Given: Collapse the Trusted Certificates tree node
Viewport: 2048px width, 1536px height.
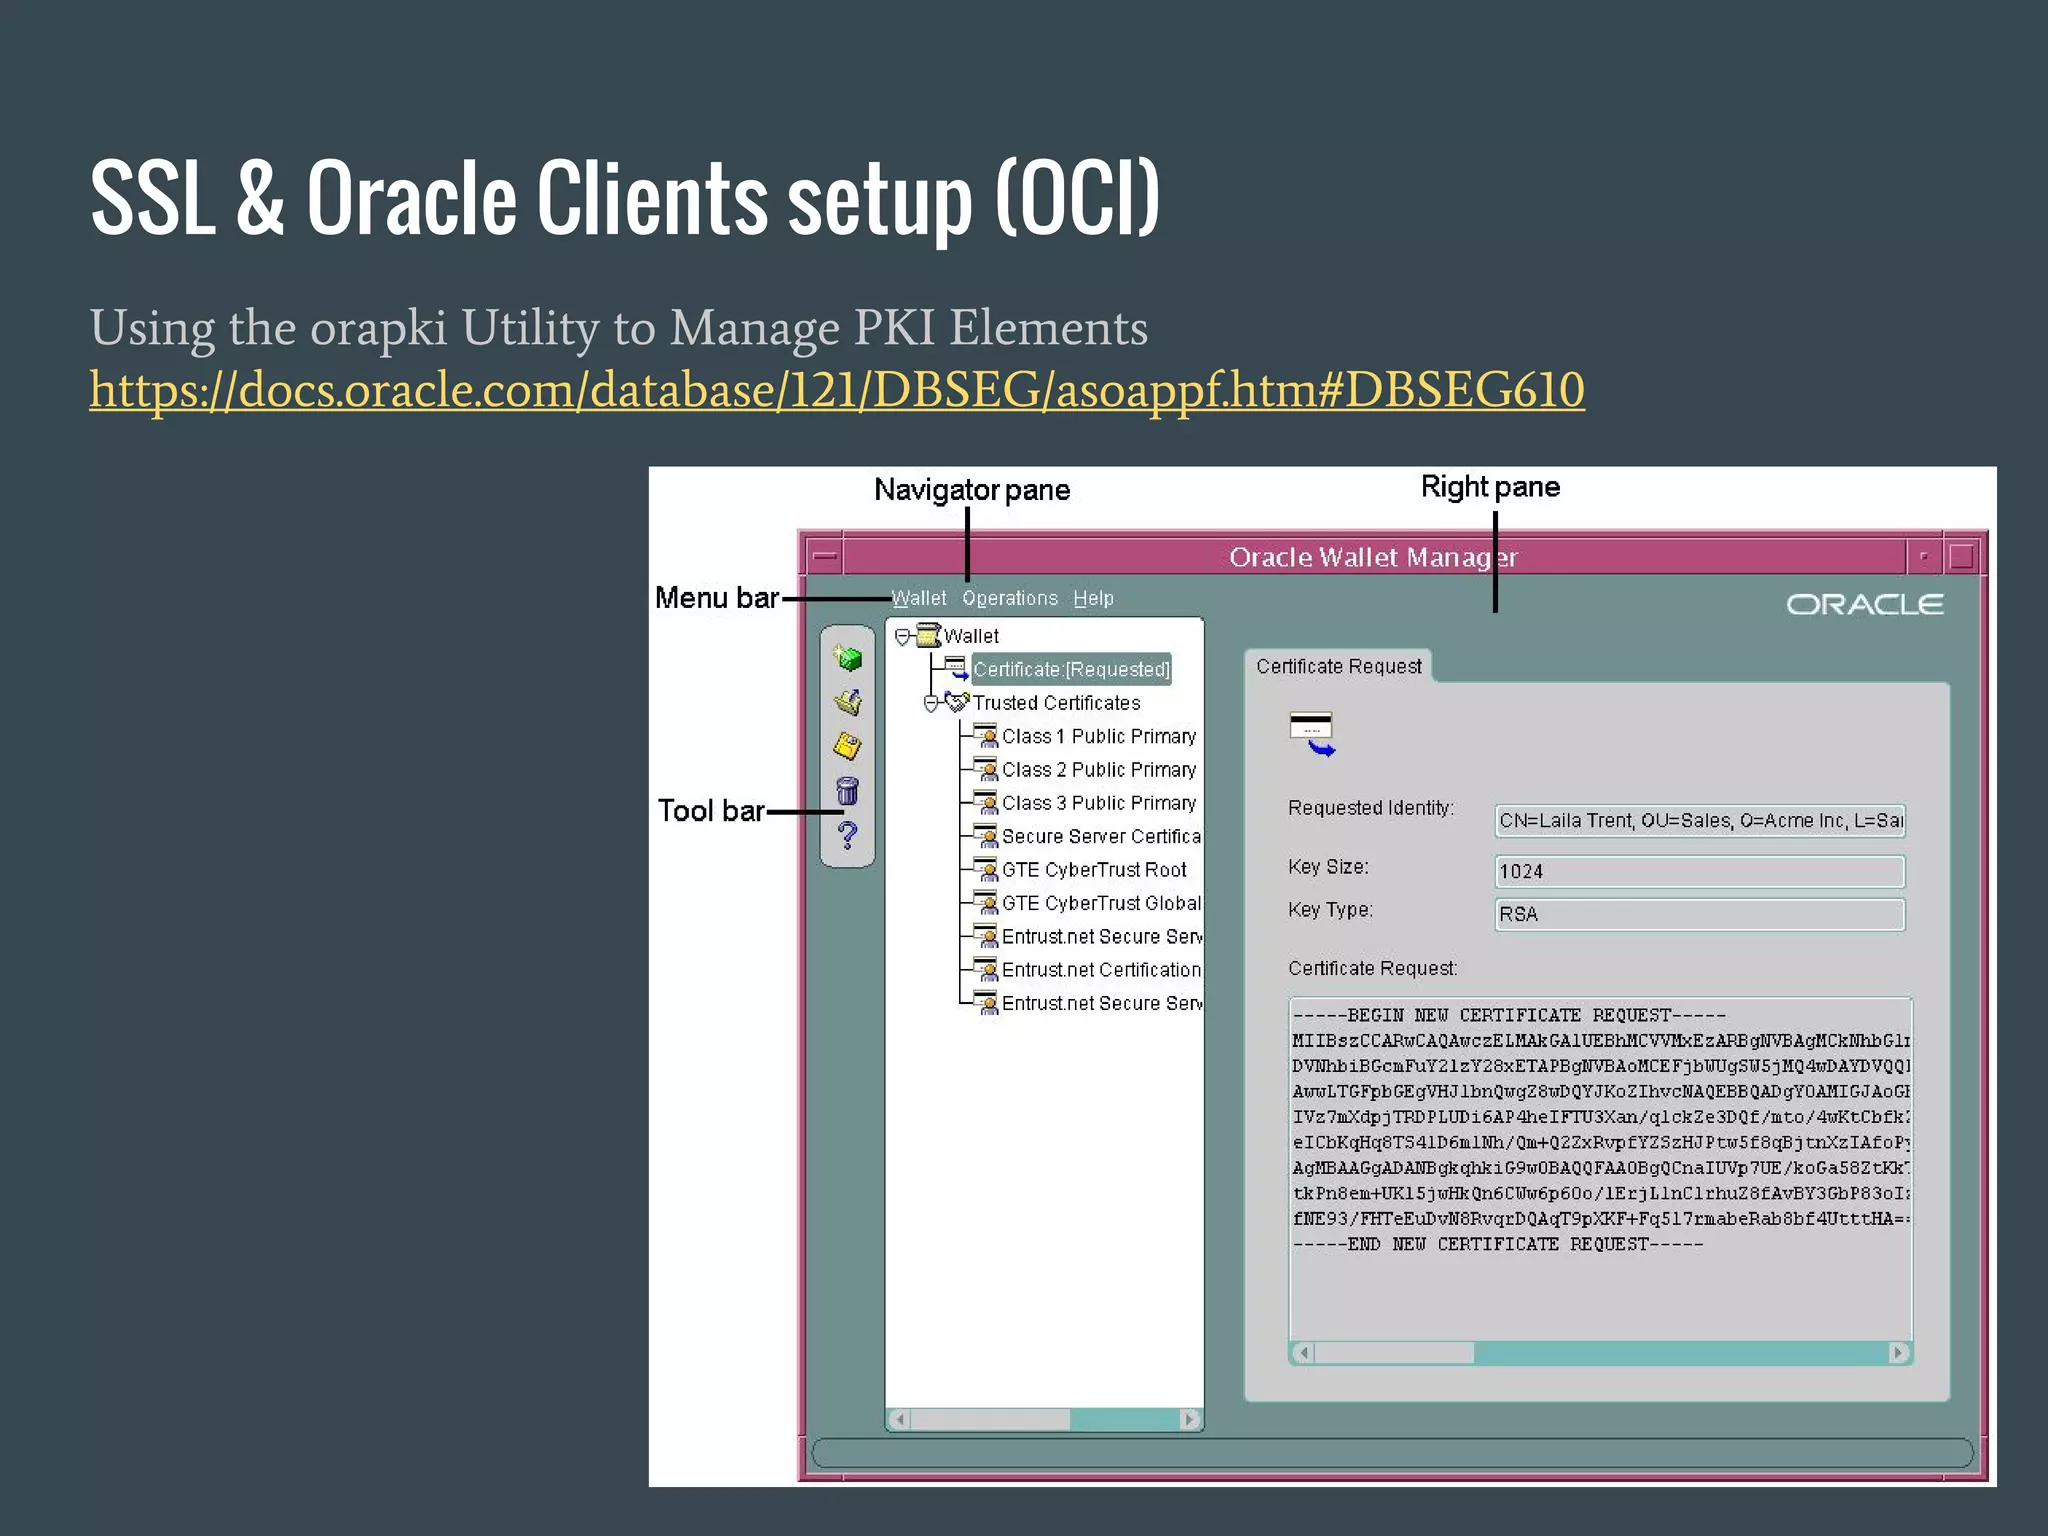Looking at the screenshot, I should point(931,703).
